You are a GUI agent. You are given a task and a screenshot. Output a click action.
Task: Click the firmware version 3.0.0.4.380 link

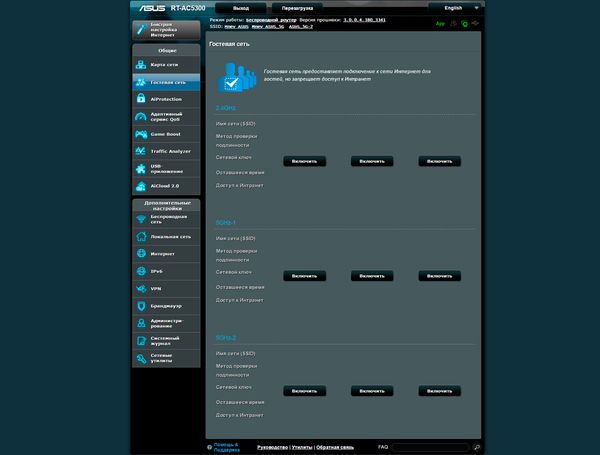(x=364, y=20)
